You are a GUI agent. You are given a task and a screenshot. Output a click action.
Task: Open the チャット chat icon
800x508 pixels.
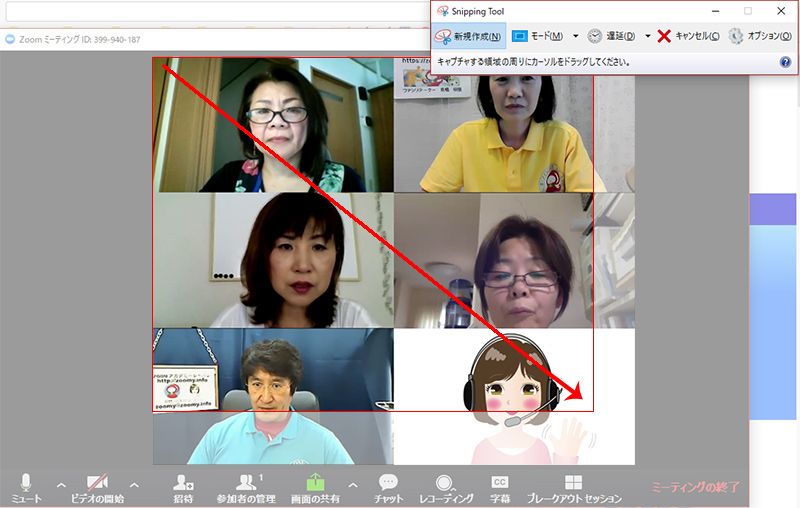tap(388, 487)
